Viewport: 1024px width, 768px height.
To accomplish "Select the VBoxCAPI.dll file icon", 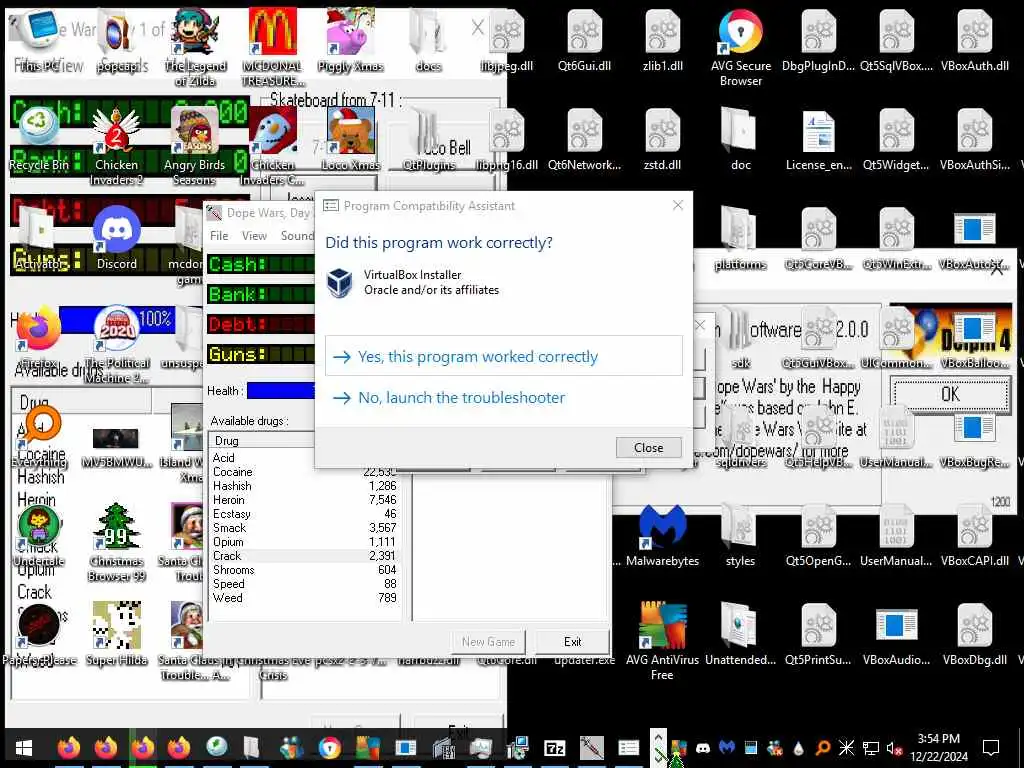I will 974,536.
